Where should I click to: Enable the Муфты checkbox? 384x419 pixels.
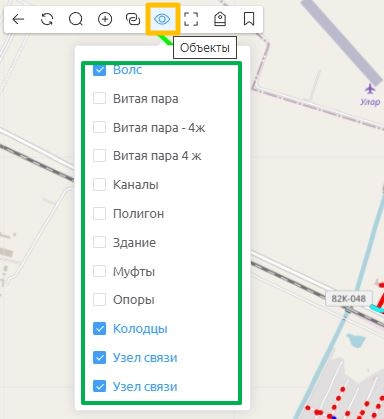point(99,271)
